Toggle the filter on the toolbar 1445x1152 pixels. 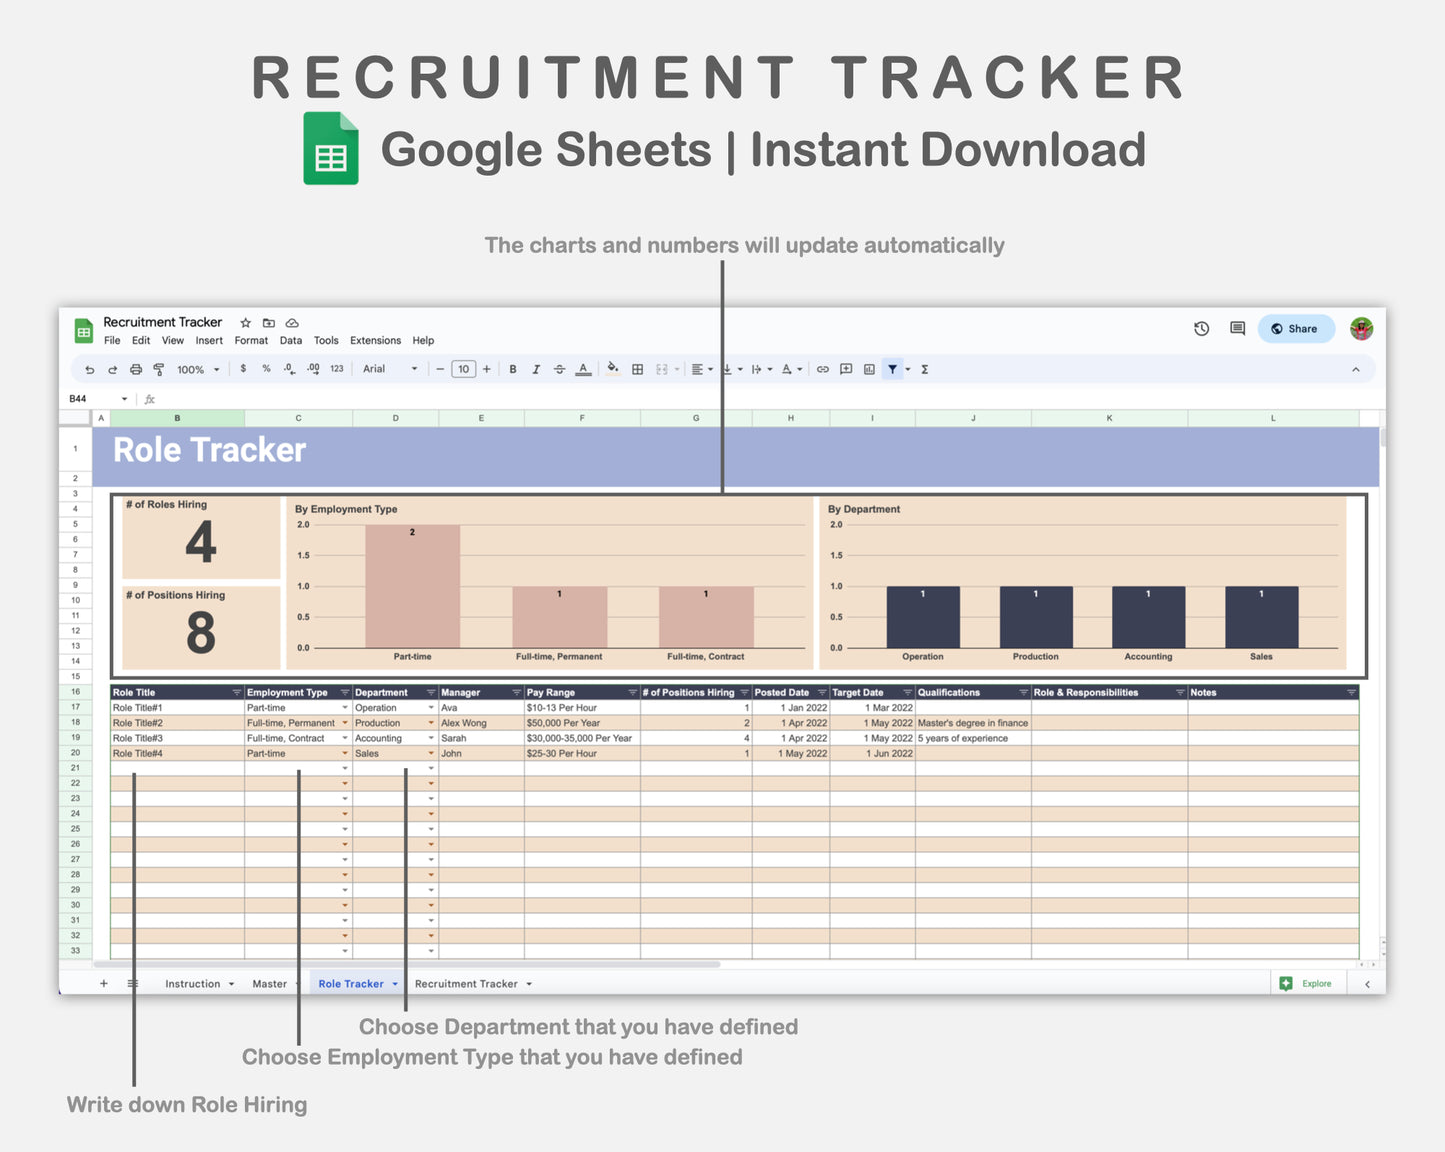[892, 369]
